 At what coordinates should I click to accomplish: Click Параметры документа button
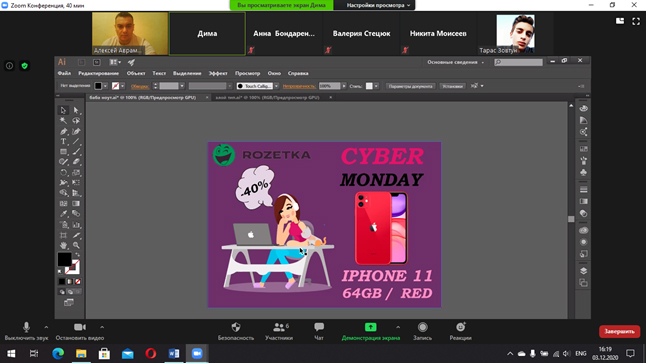point(410,86)
